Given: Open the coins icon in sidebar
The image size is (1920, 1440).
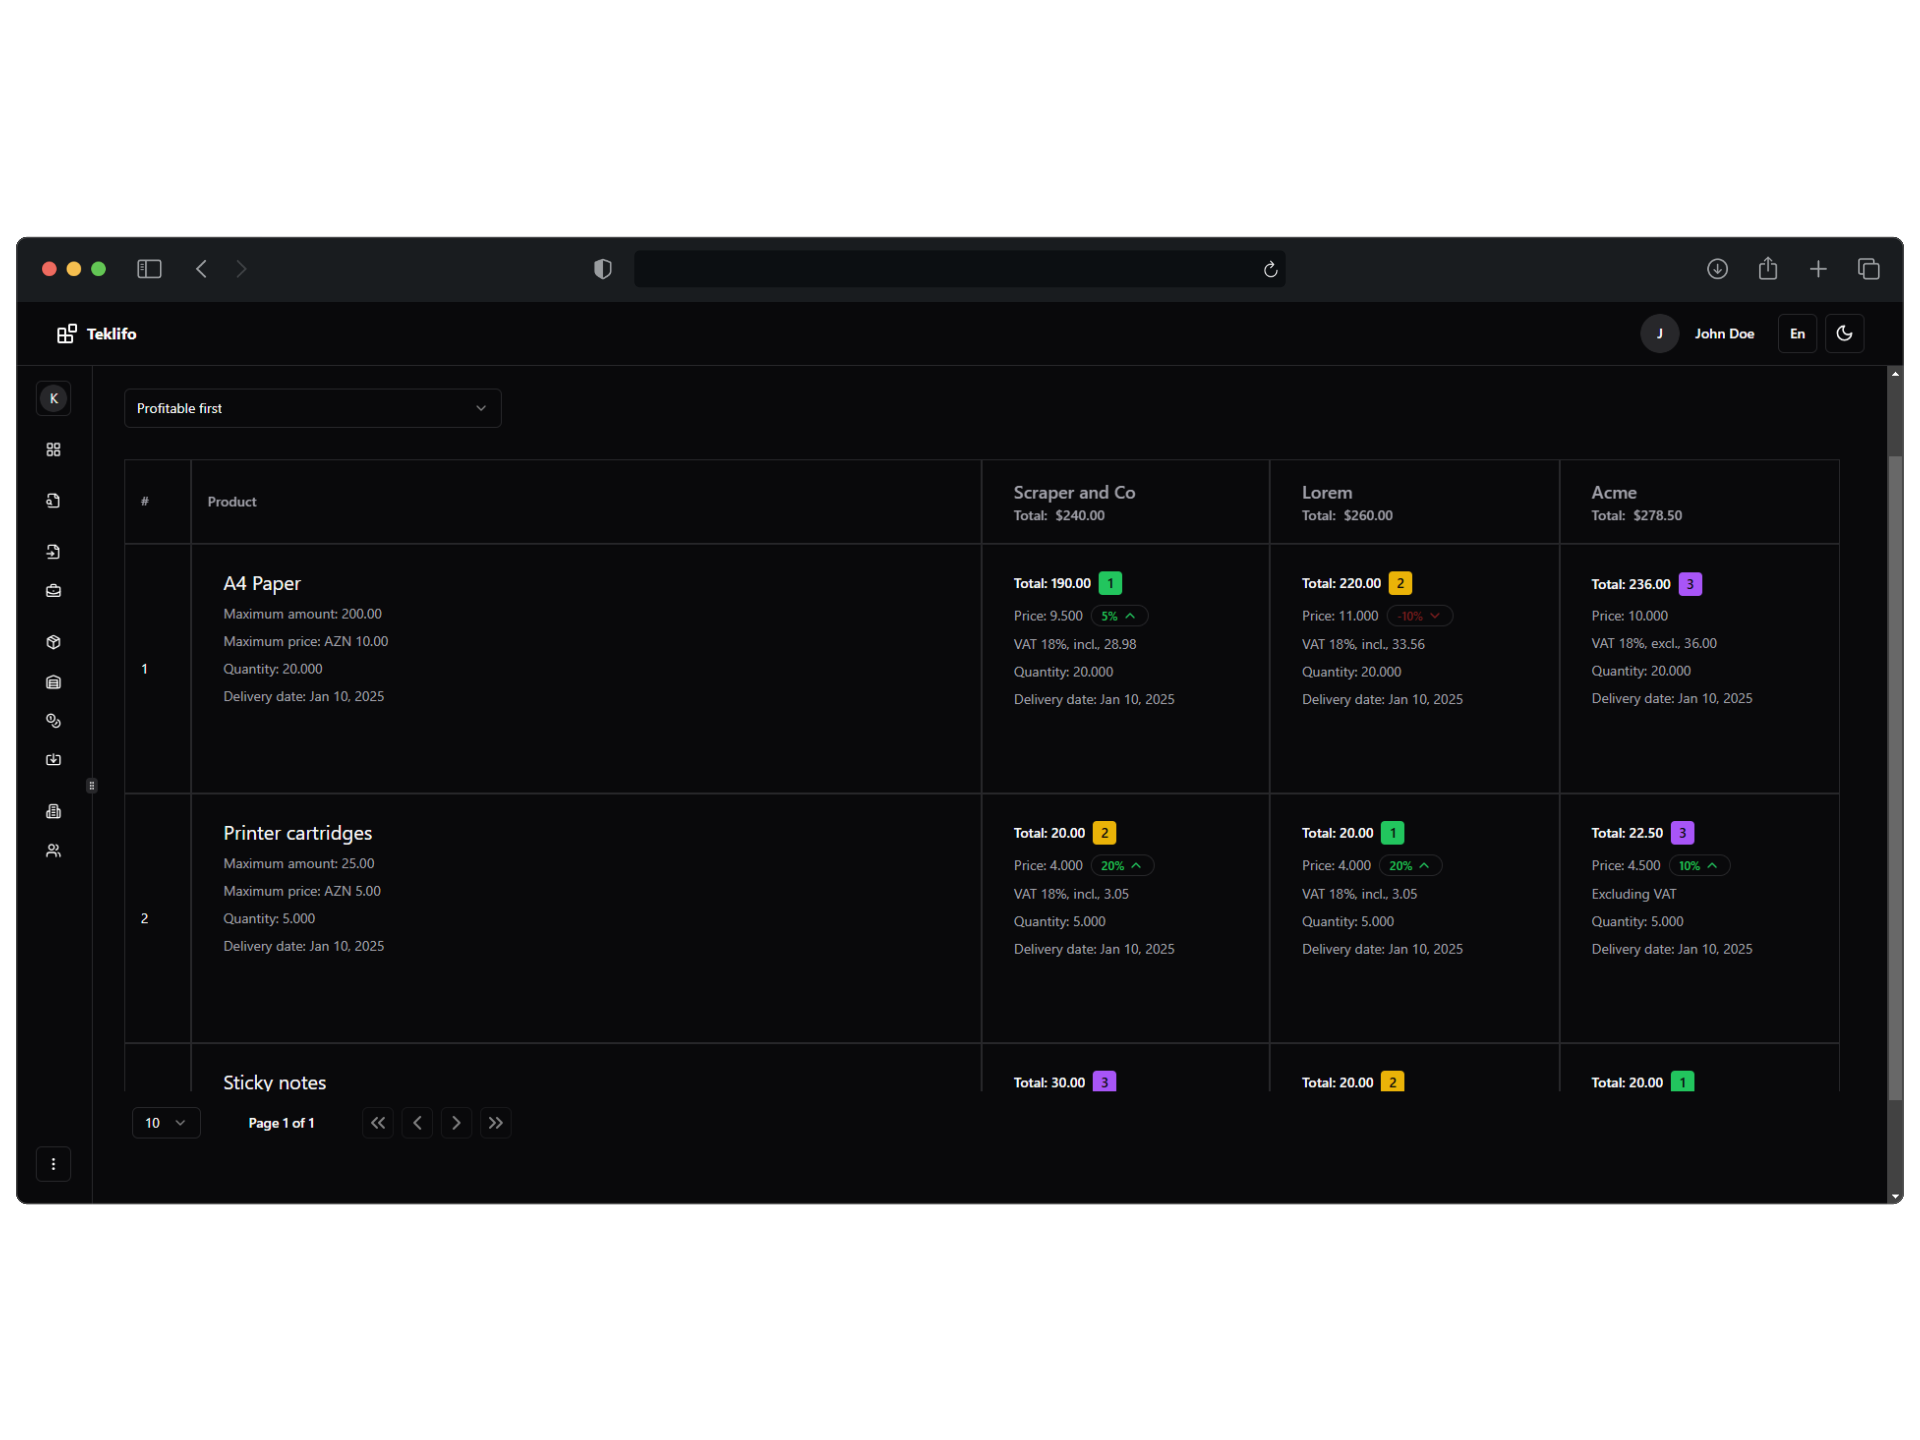Looking at the screenshot, I should 53,721.
